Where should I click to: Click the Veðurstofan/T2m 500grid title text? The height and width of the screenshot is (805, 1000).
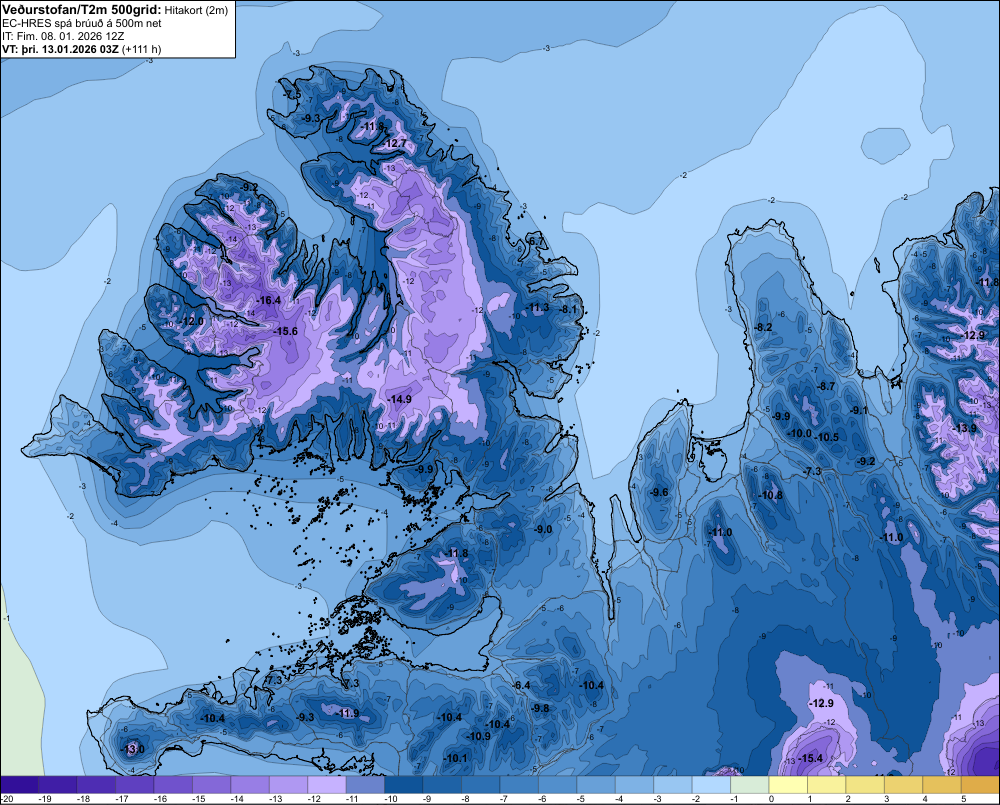[82, 10]
